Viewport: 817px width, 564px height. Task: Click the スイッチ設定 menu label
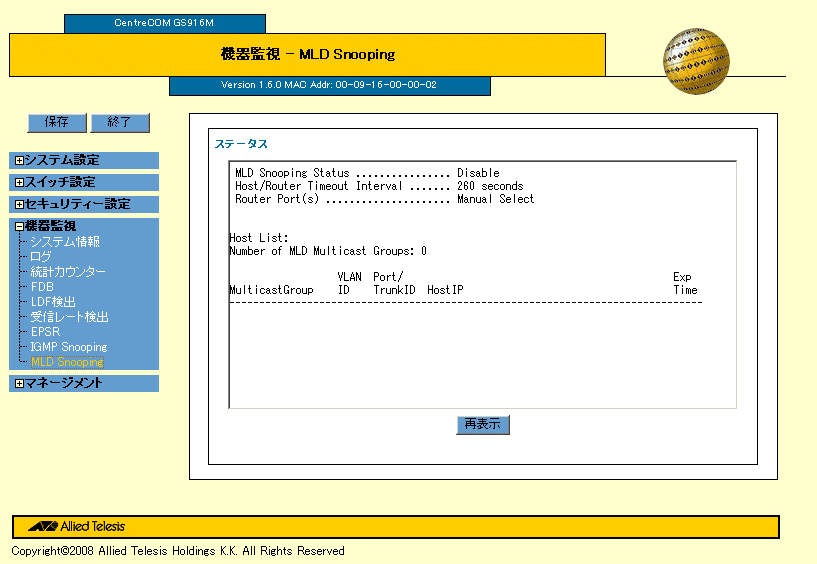tap(60, 182)
